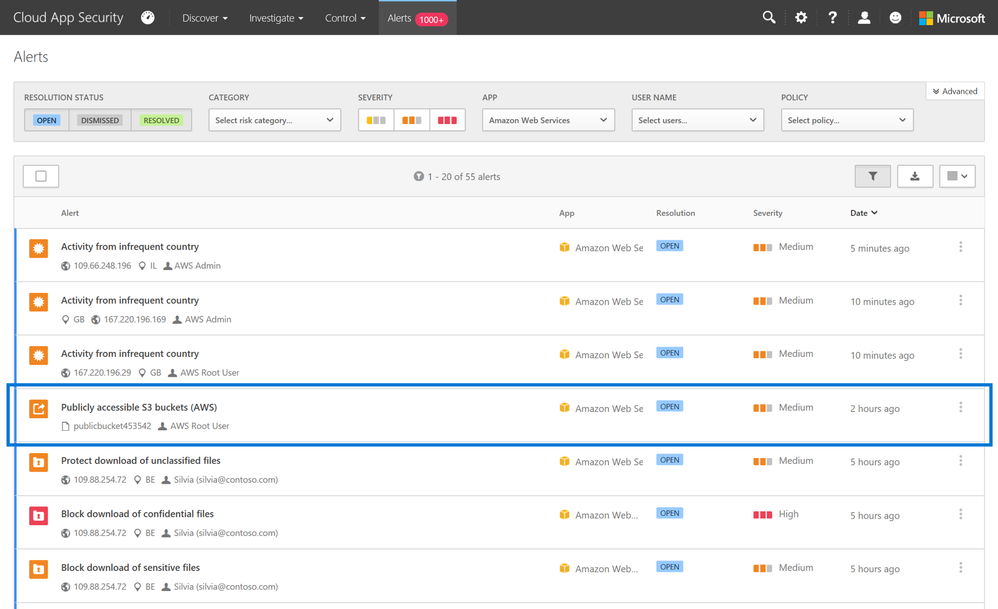
Task: Click the feedback smiley icon
Action: tap(895, 18)
